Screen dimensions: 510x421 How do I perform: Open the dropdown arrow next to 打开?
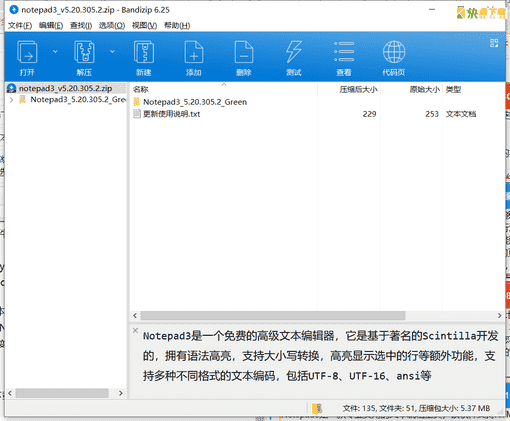click(x=55, y=51)
